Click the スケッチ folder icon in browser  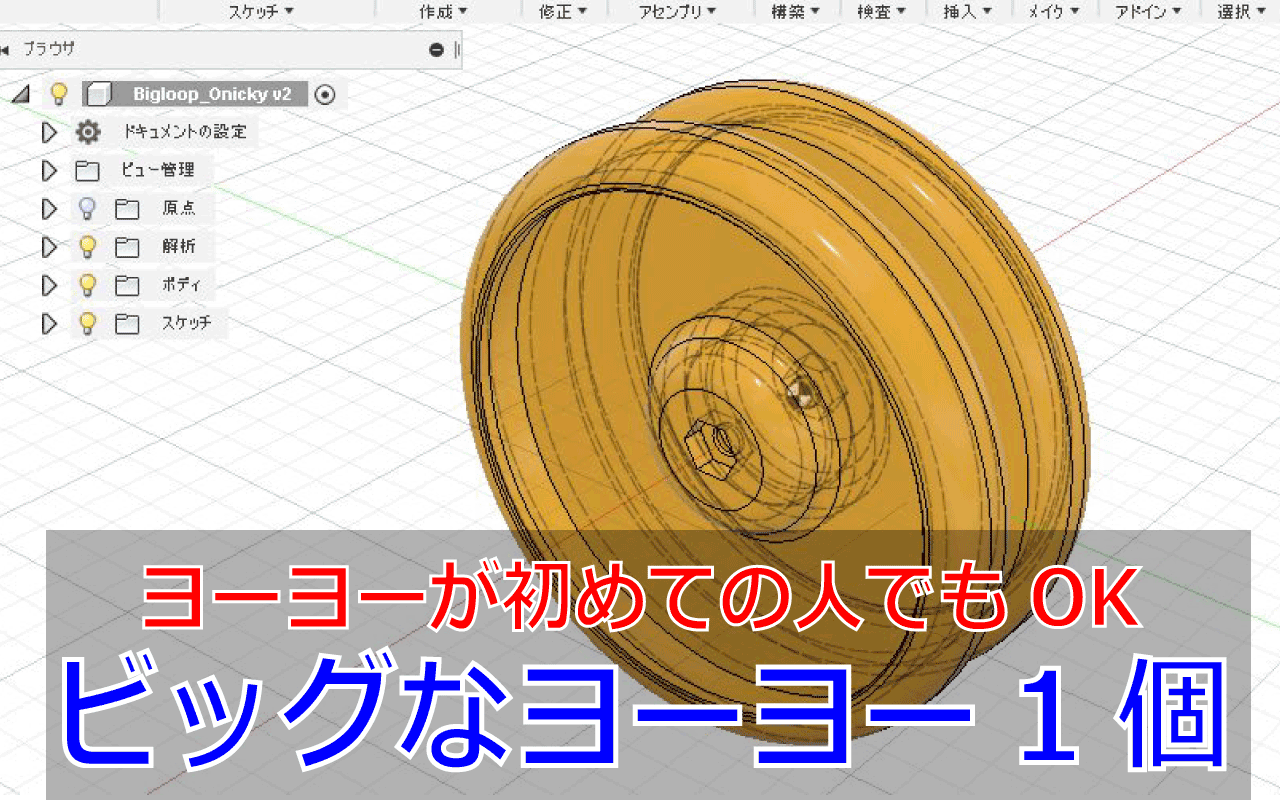point(126,324)
